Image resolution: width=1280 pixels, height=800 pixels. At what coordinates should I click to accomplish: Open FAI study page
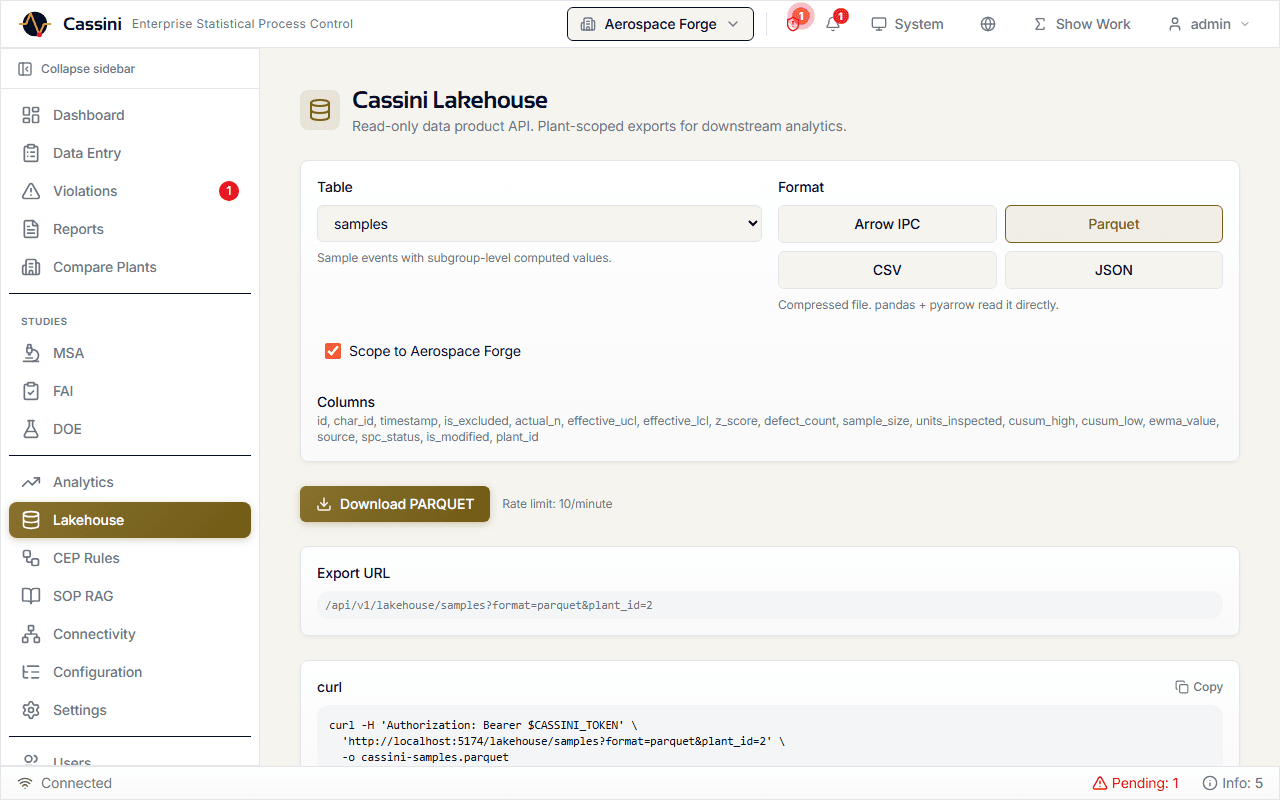(x=130, y=391)
